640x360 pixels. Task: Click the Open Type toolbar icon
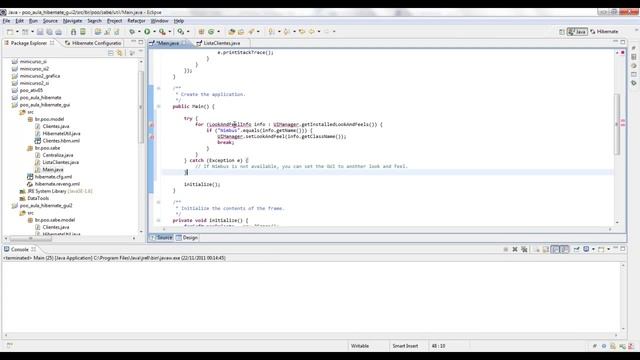(x=231, y=31)
